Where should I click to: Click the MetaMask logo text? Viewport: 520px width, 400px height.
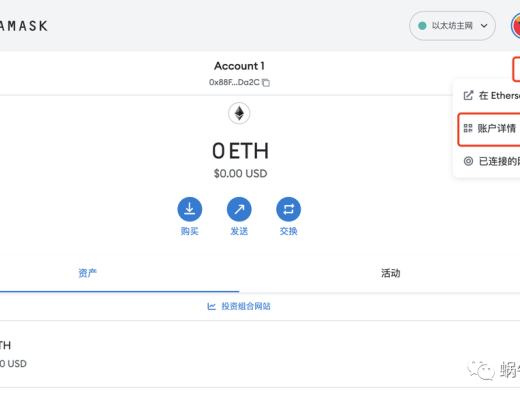(23, 26)
